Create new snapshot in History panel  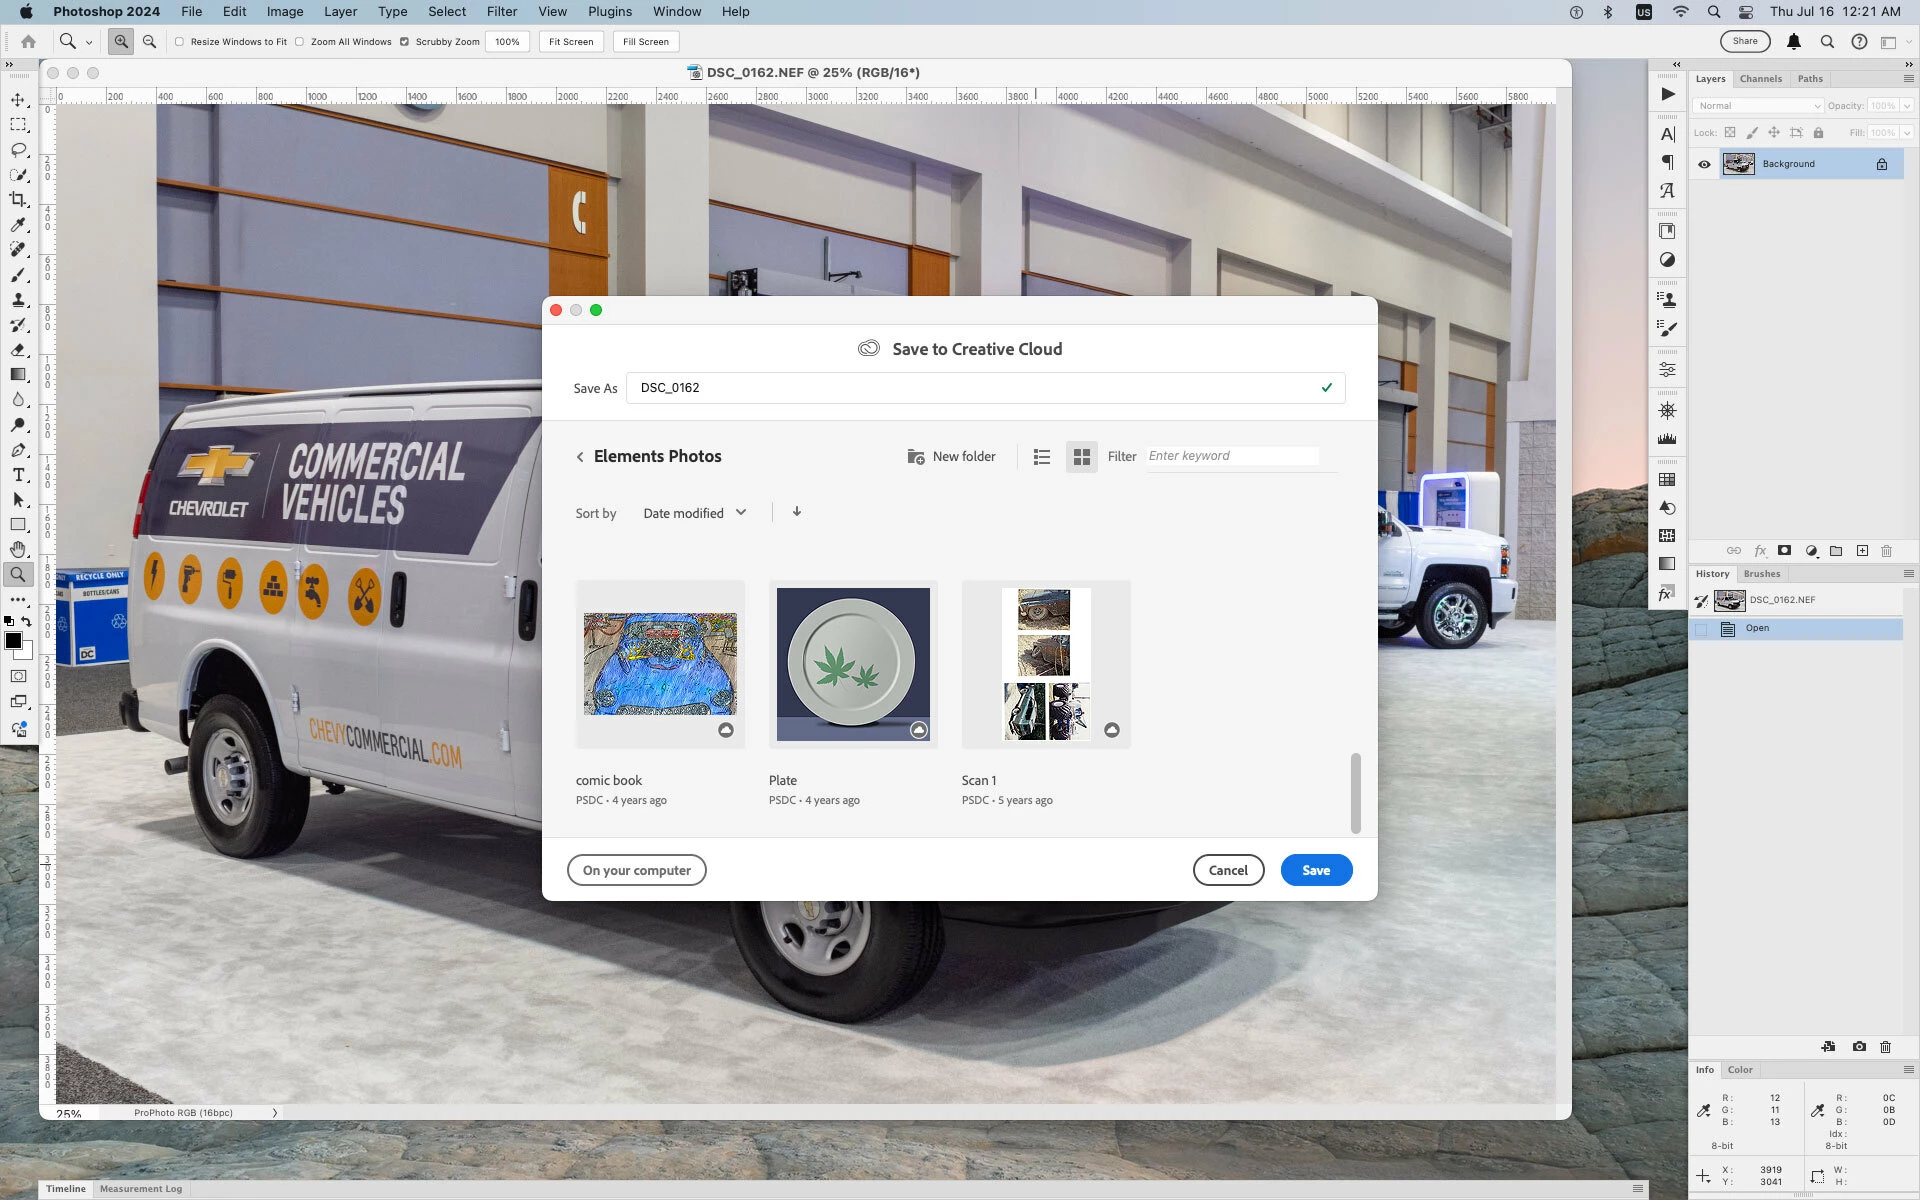[x=1859, y=1047]
